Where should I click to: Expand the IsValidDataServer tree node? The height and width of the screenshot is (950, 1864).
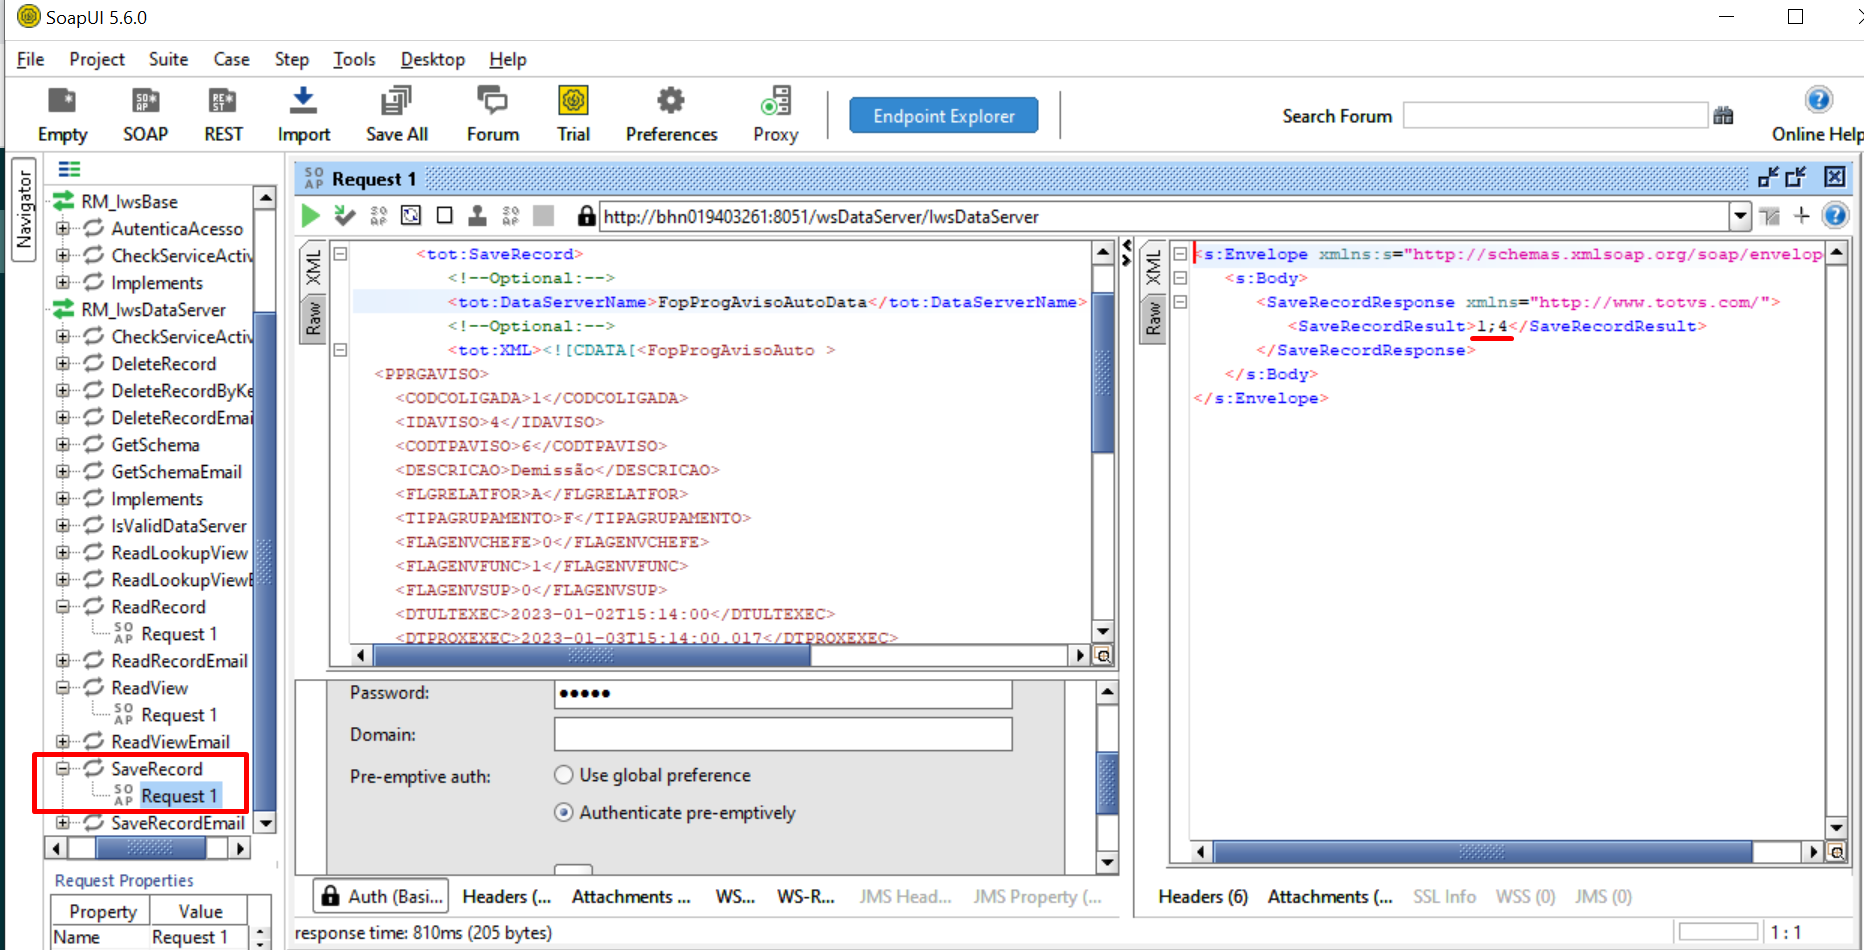click(x=63, y=525)
